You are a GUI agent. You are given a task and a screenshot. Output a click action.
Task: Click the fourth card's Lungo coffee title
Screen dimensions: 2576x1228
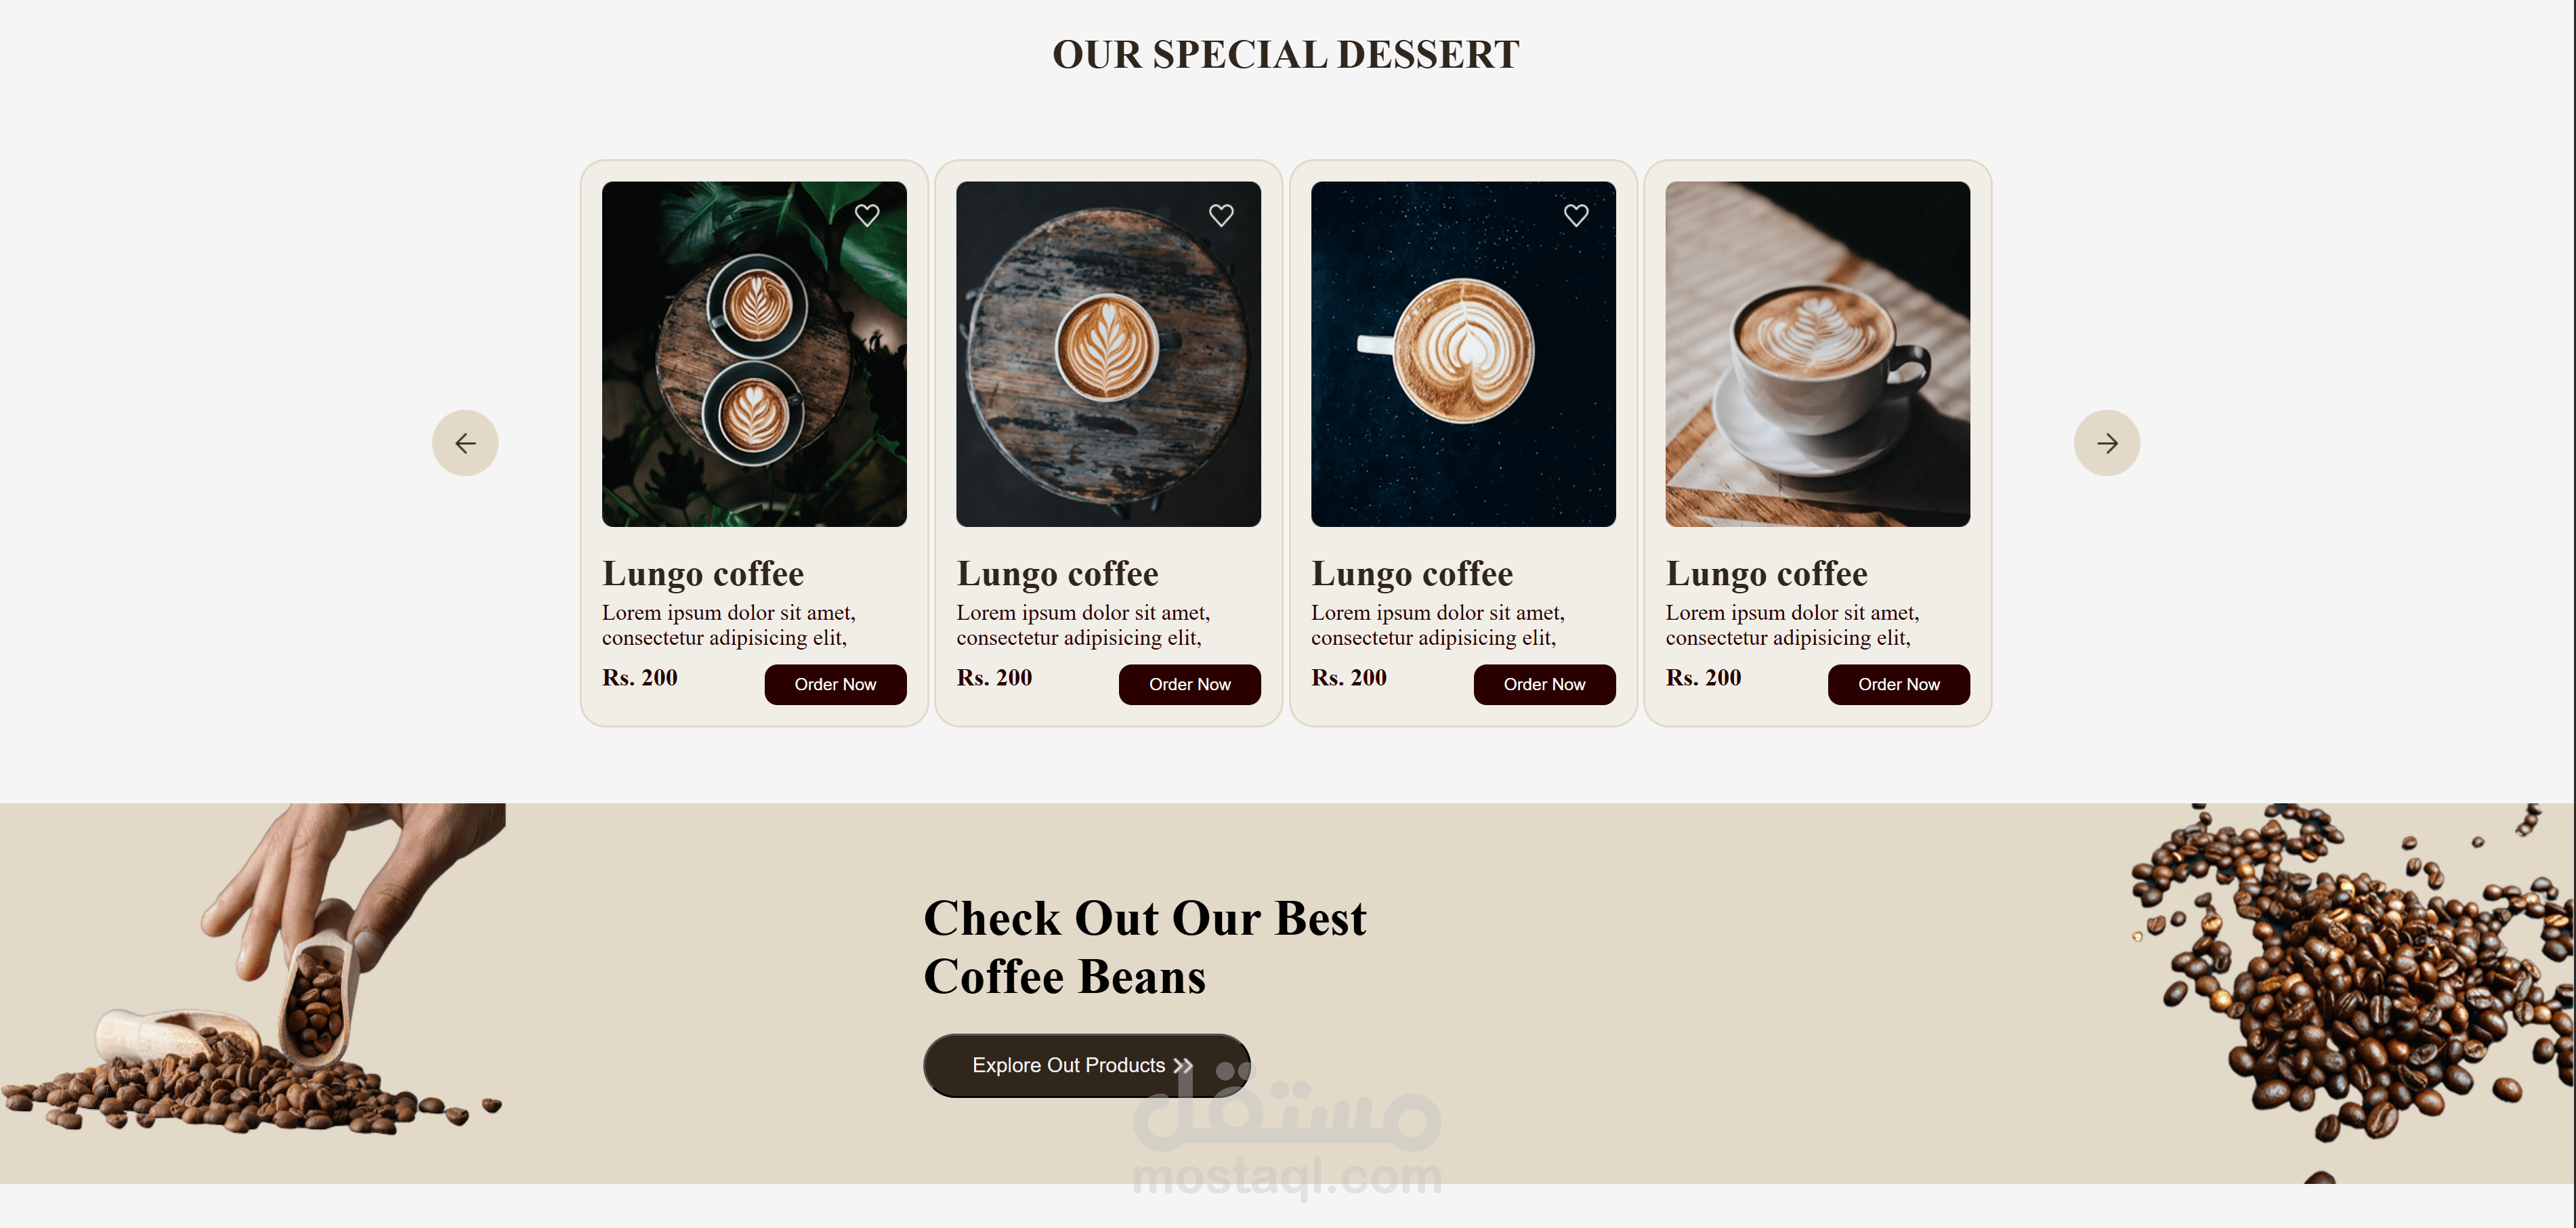pos(1766,574)
